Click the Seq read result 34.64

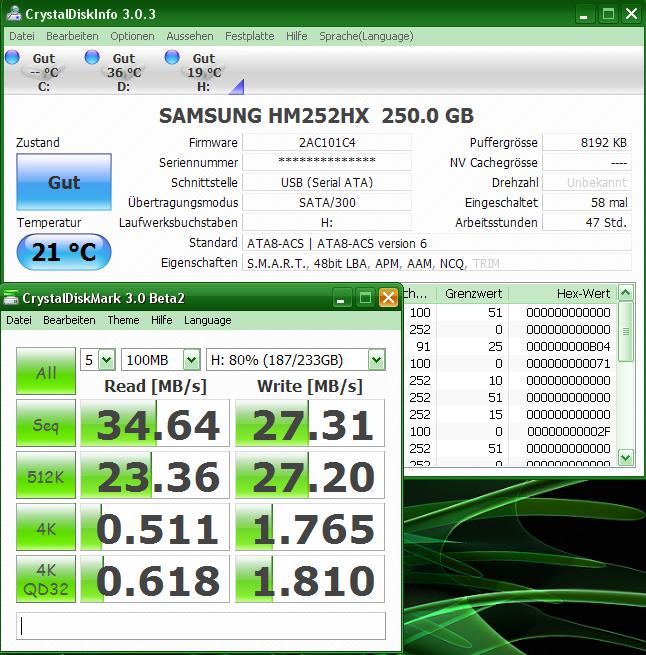pyautogui.click(x=155, y=423)
